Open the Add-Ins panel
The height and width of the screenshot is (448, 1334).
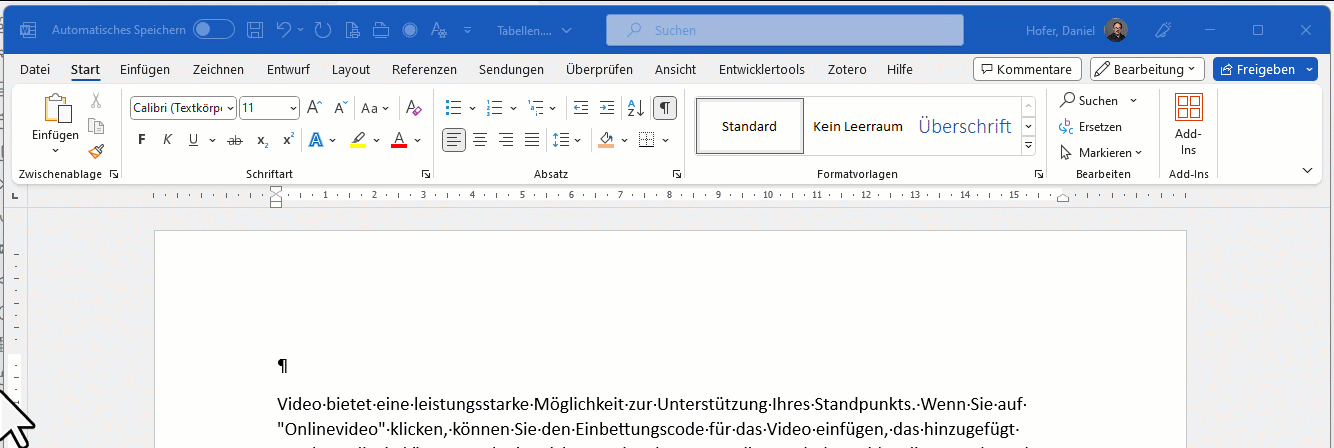tap(1188, 125)
